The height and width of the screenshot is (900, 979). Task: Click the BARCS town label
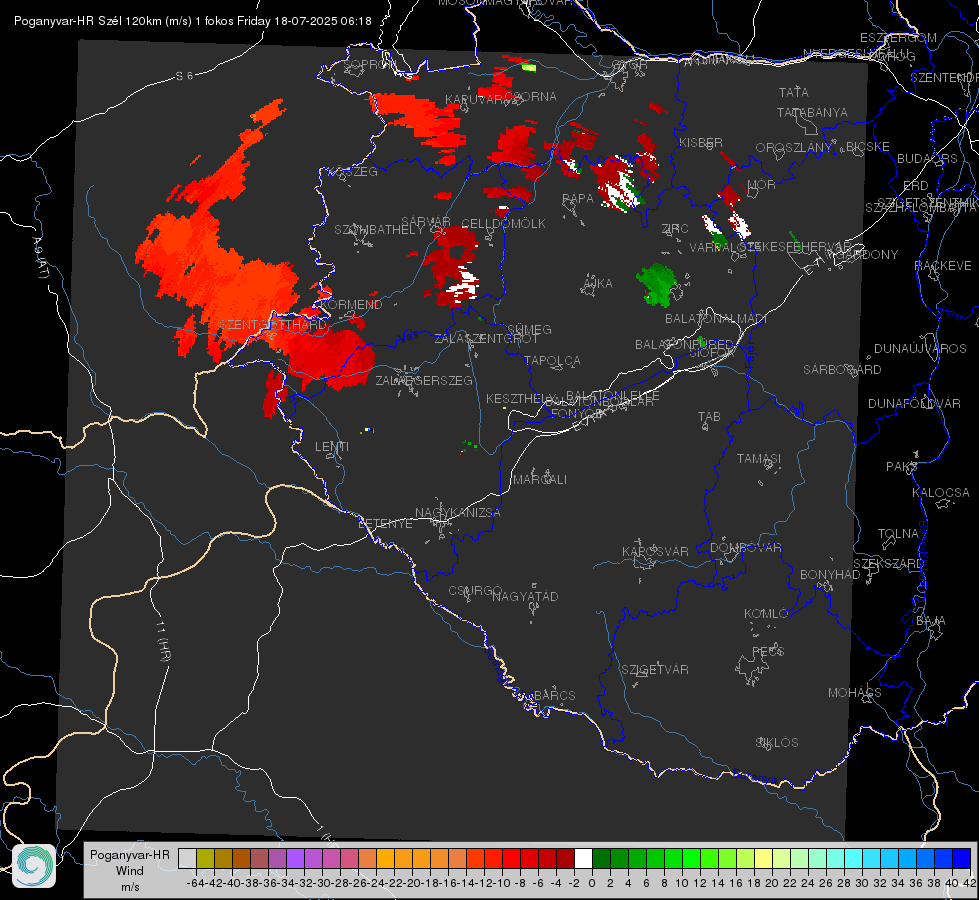coord(554,695)
